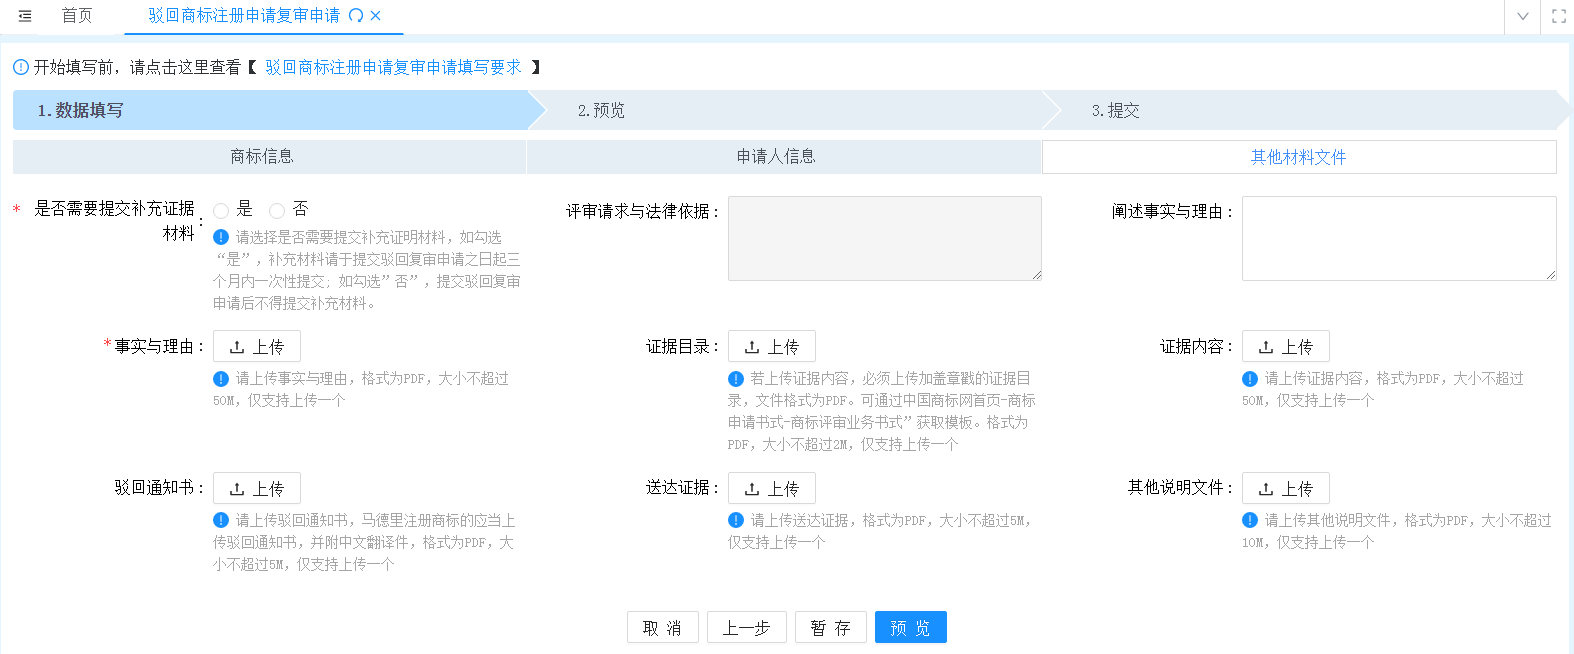Screen dimensions: 1574x654
Task: Click the refresh icon on the active tab
Action: coord(355,16)
